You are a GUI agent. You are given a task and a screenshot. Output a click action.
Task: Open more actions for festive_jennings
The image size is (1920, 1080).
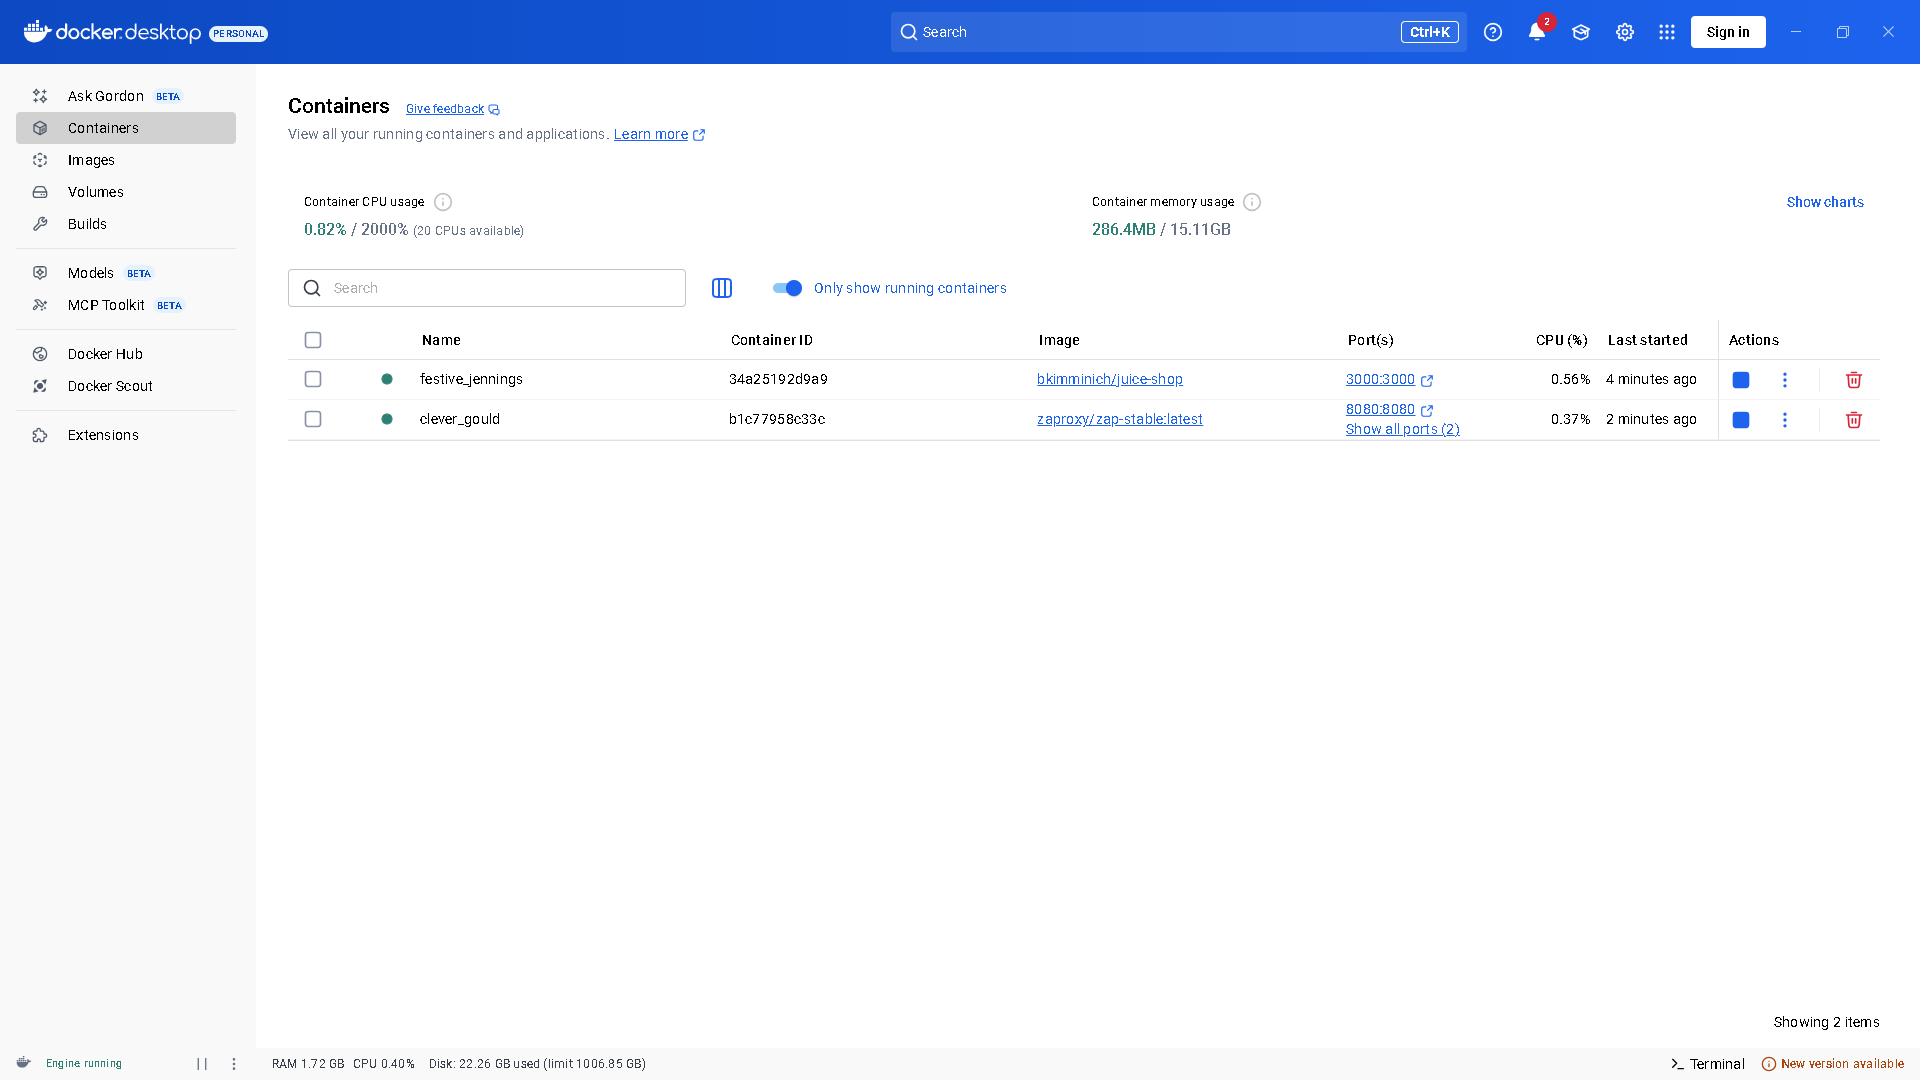point(1785,380)
